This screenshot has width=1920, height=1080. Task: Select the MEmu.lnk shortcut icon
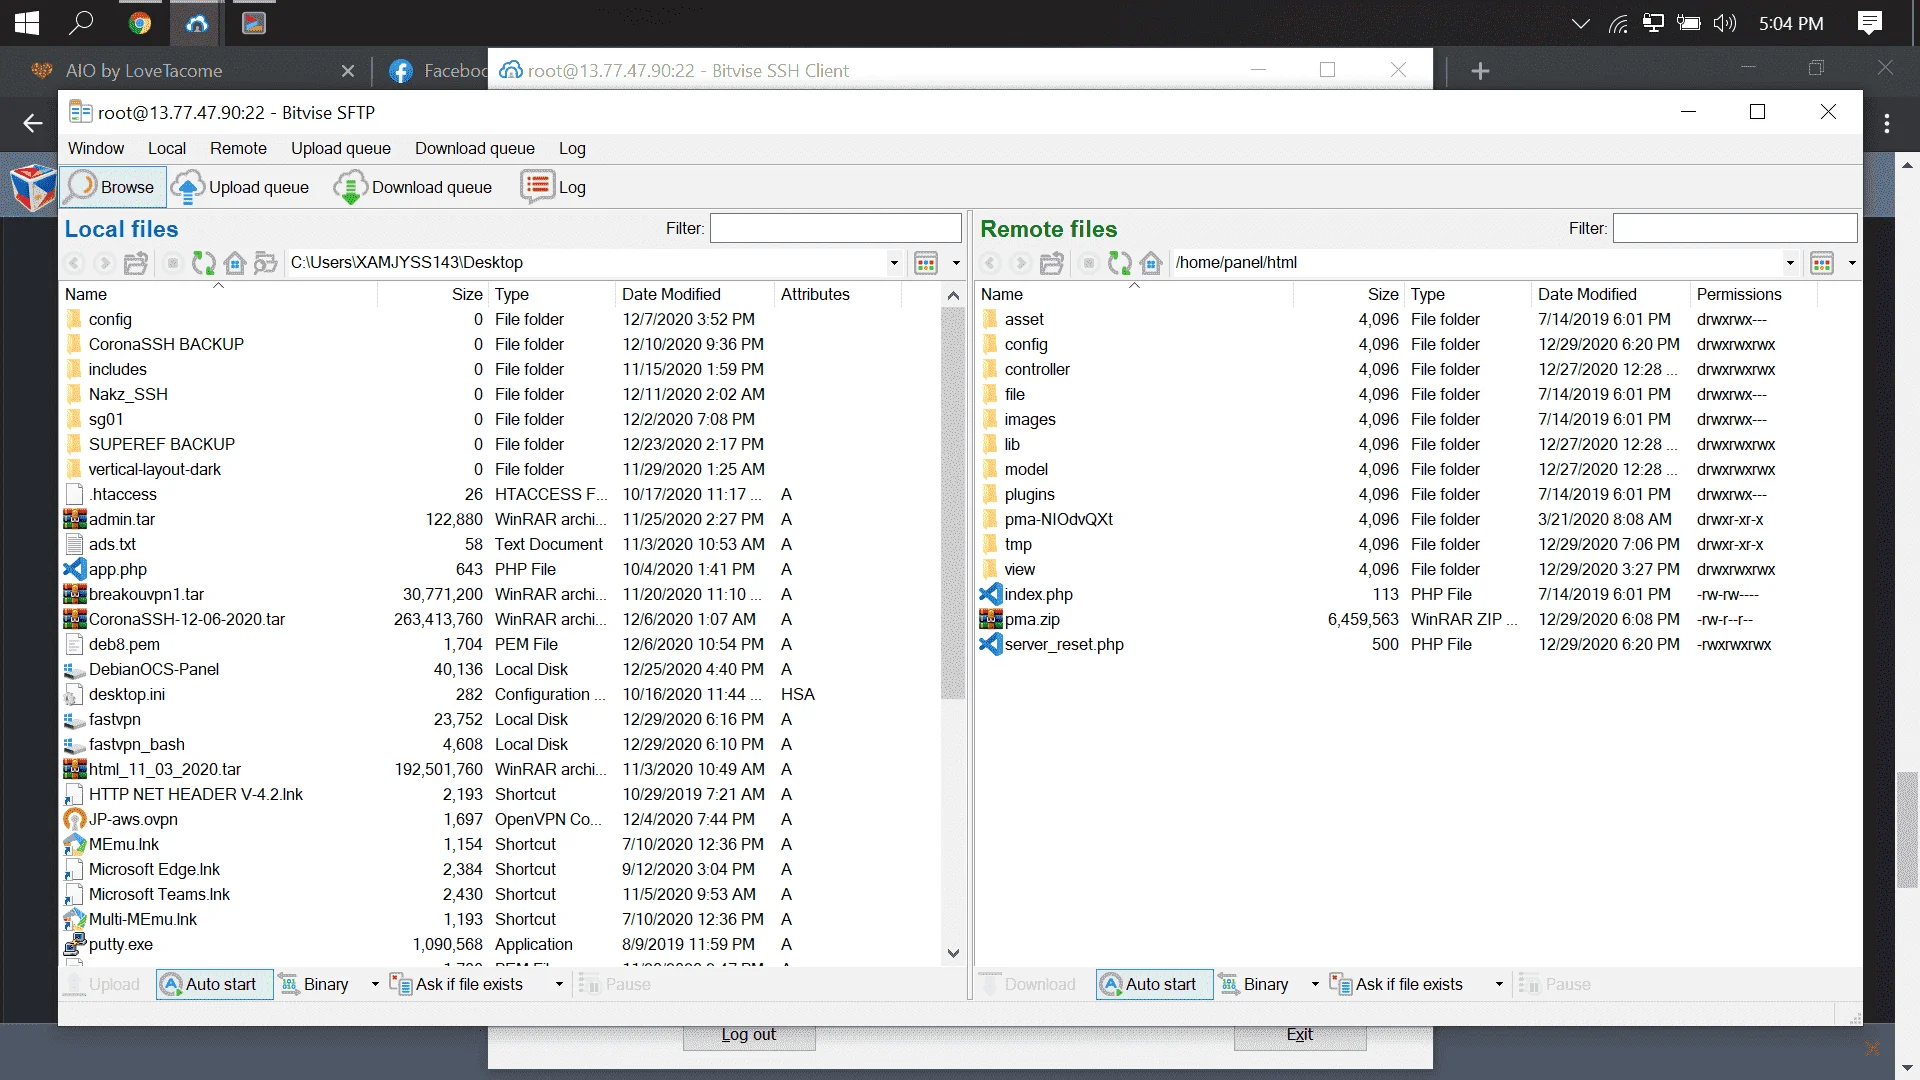[75, 844]
